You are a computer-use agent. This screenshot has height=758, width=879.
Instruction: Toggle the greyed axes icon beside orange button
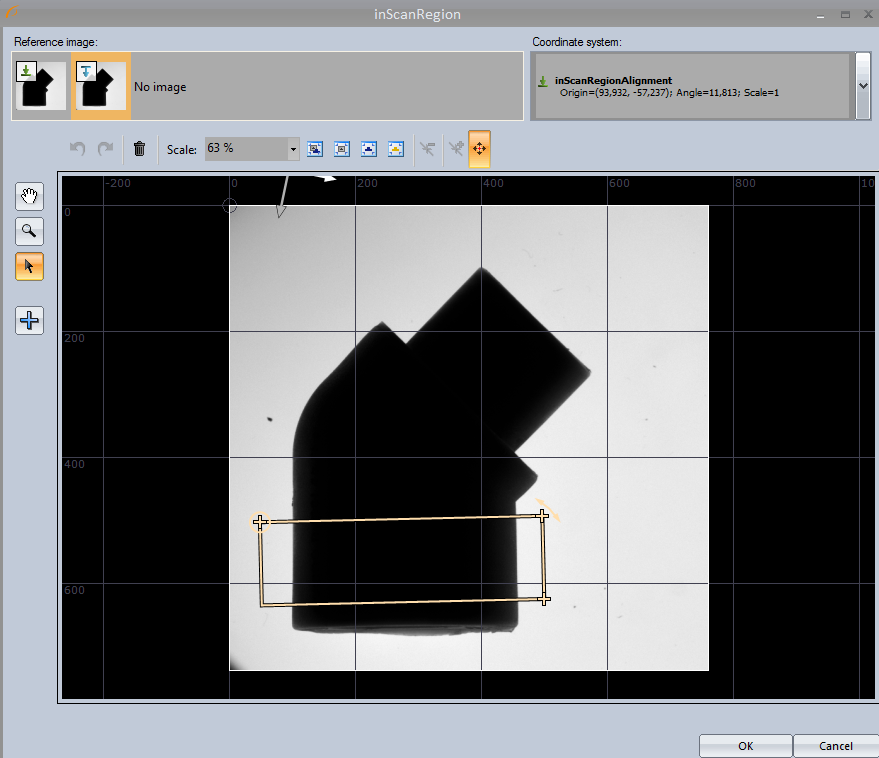click(x=453, y=149)
